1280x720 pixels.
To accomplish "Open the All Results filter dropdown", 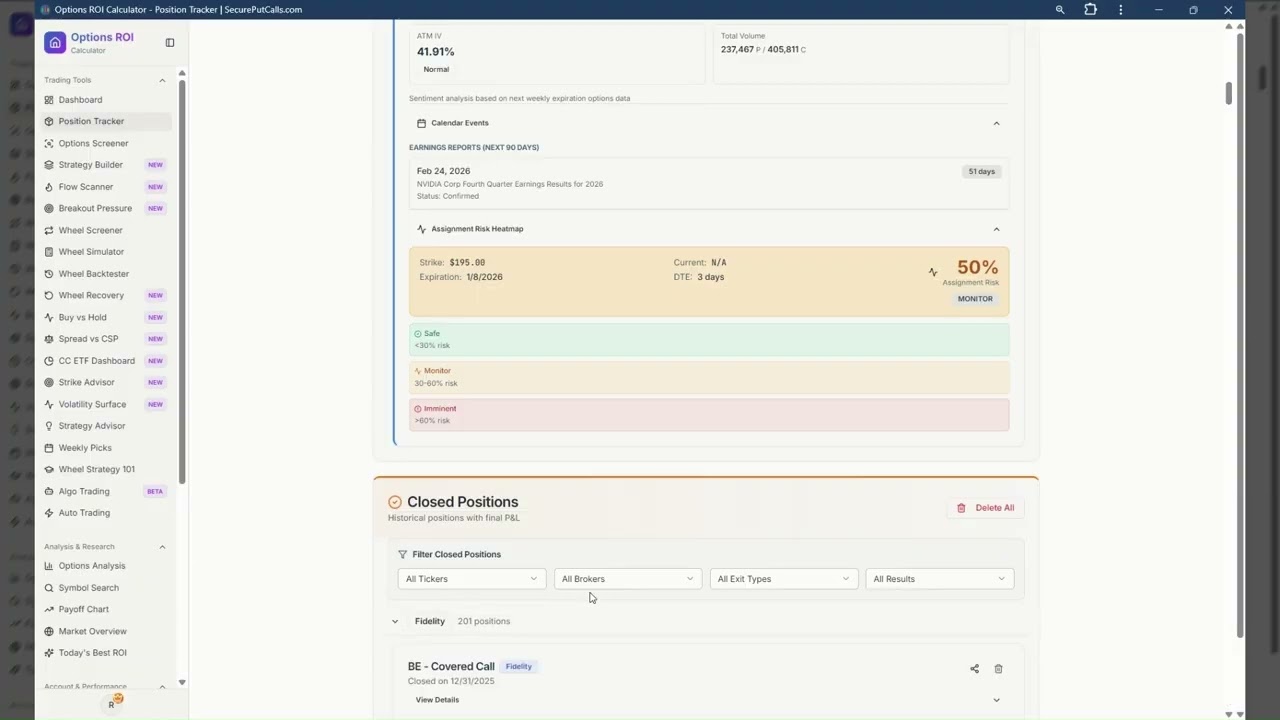I will pos(939,579).
